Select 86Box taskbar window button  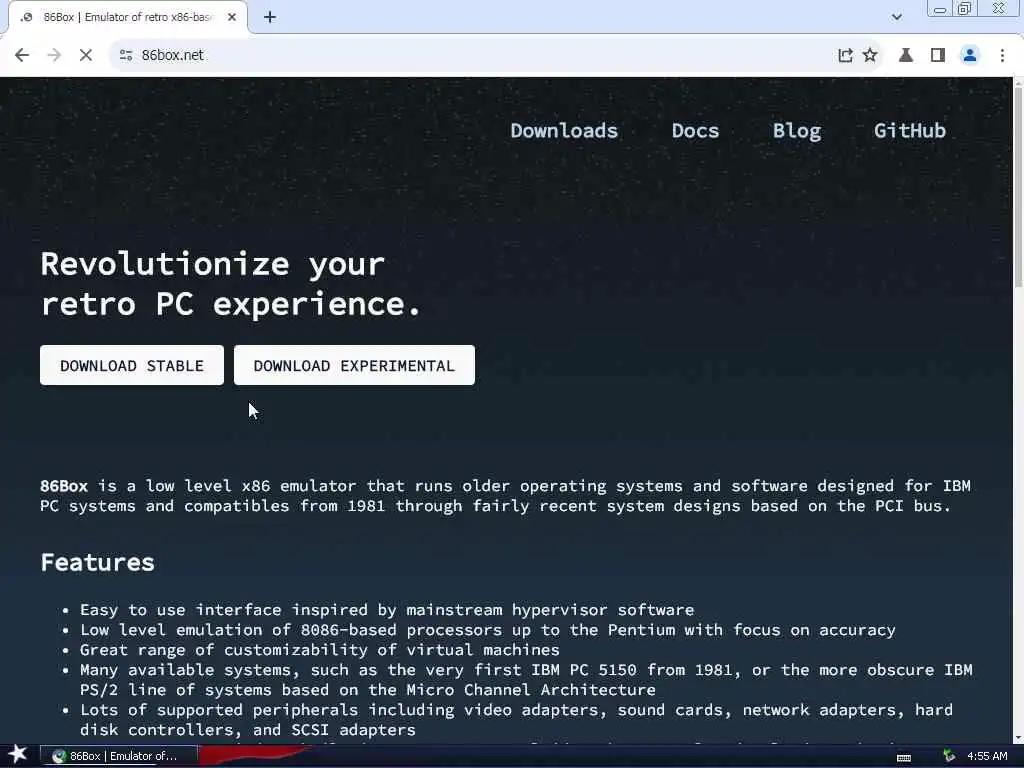coord(119,756)
